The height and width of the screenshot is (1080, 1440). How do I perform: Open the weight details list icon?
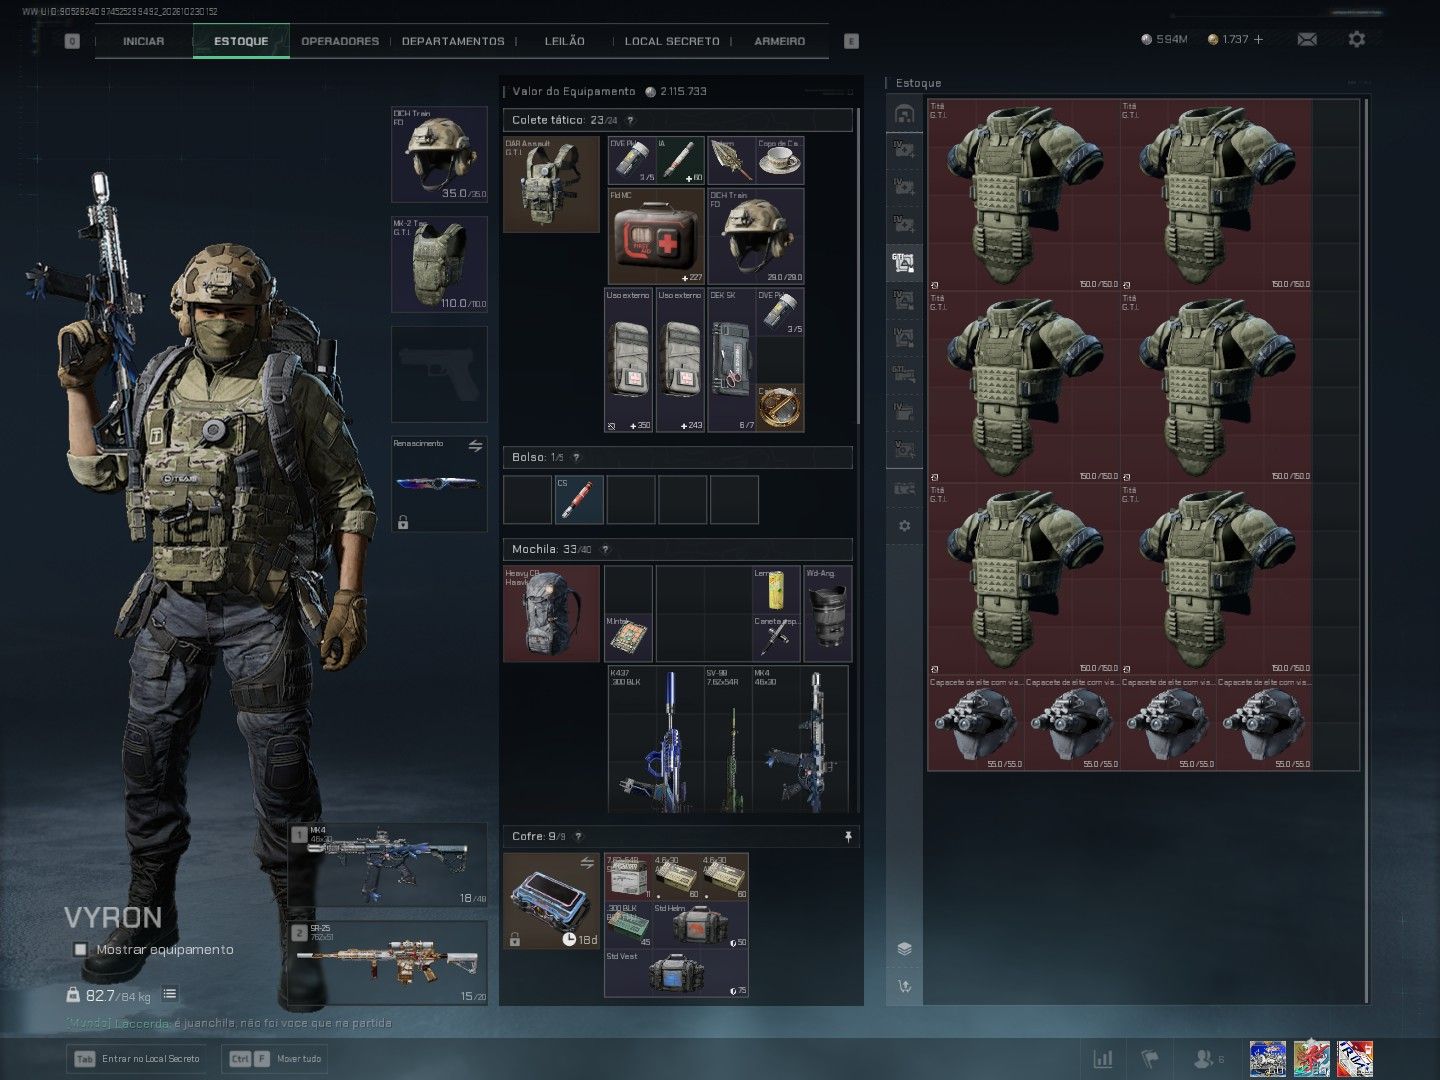(x=170, y=994)
